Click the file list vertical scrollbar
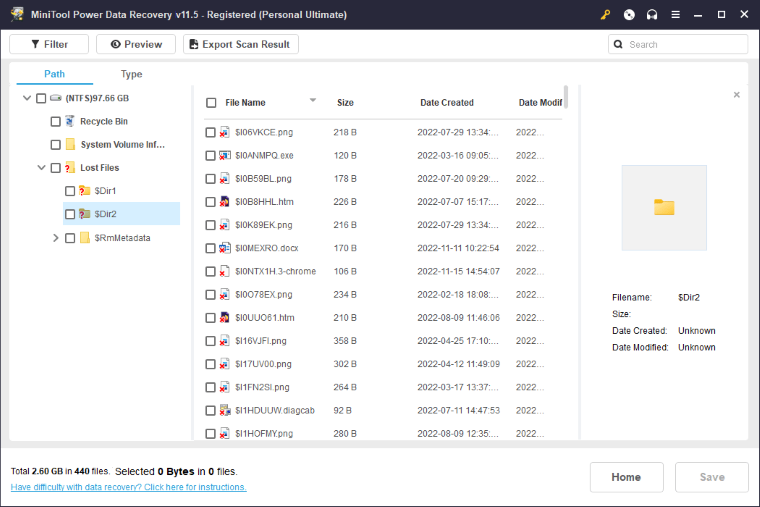Viewport: 760px width, 507px height. point(566,97)
